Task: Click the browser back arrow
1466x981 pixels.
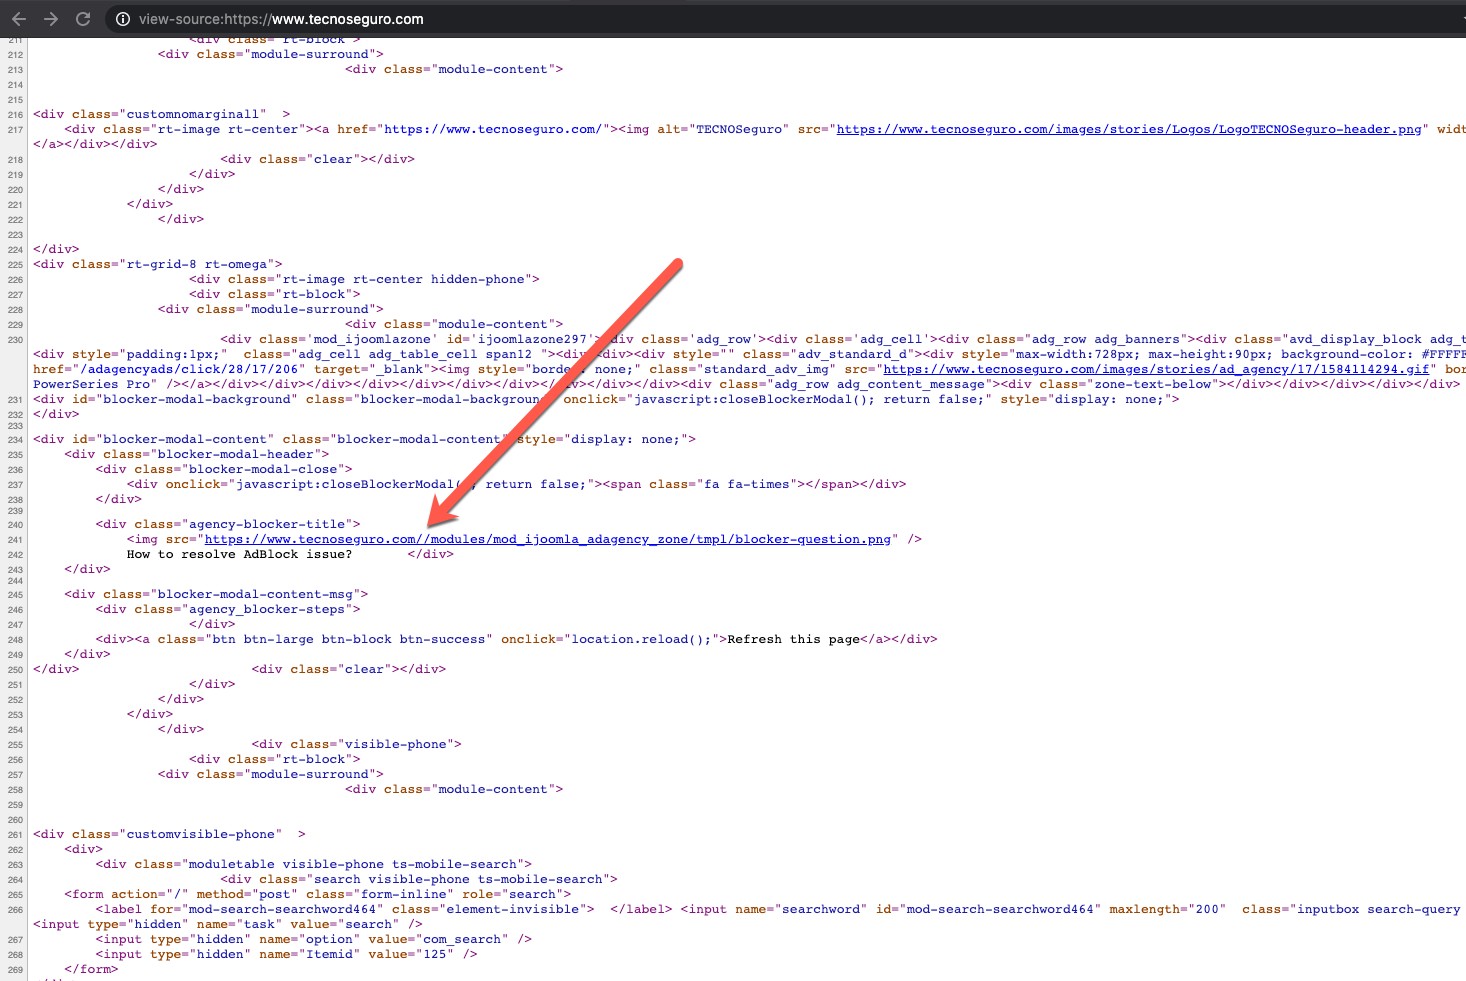Action: point(19,19)
